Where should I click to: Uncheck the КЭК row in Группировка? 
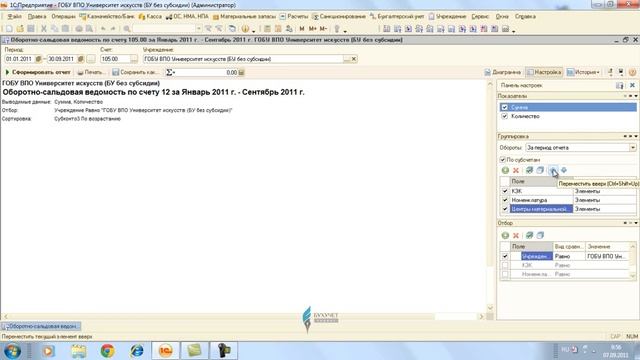(505, 191)
